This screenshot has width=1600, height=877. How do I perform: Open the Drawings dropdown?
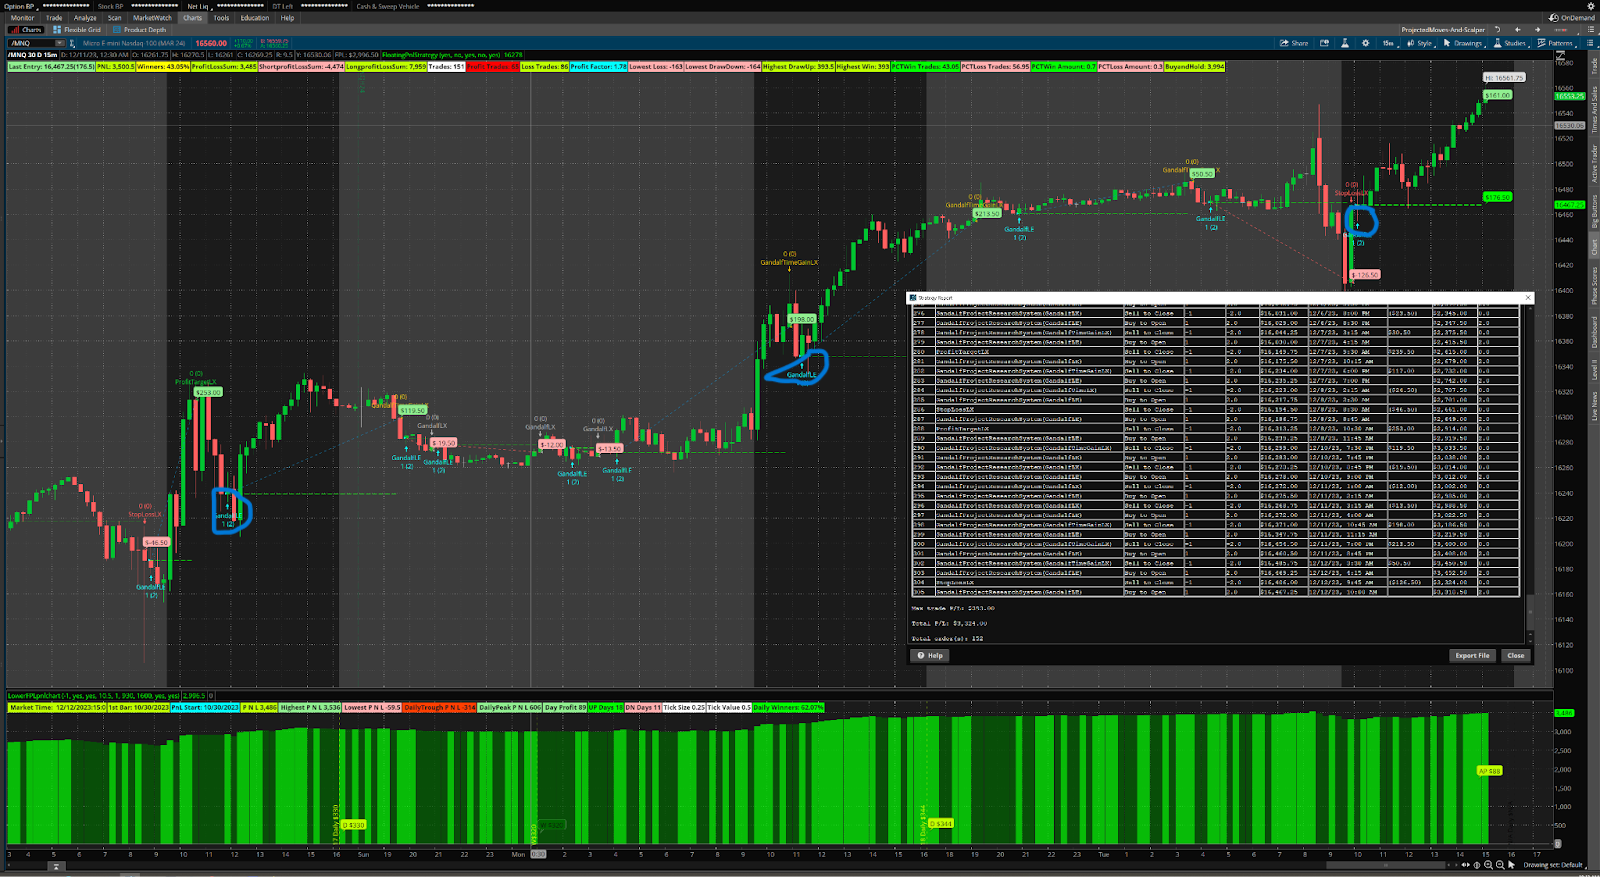[x=1463, y=43]
